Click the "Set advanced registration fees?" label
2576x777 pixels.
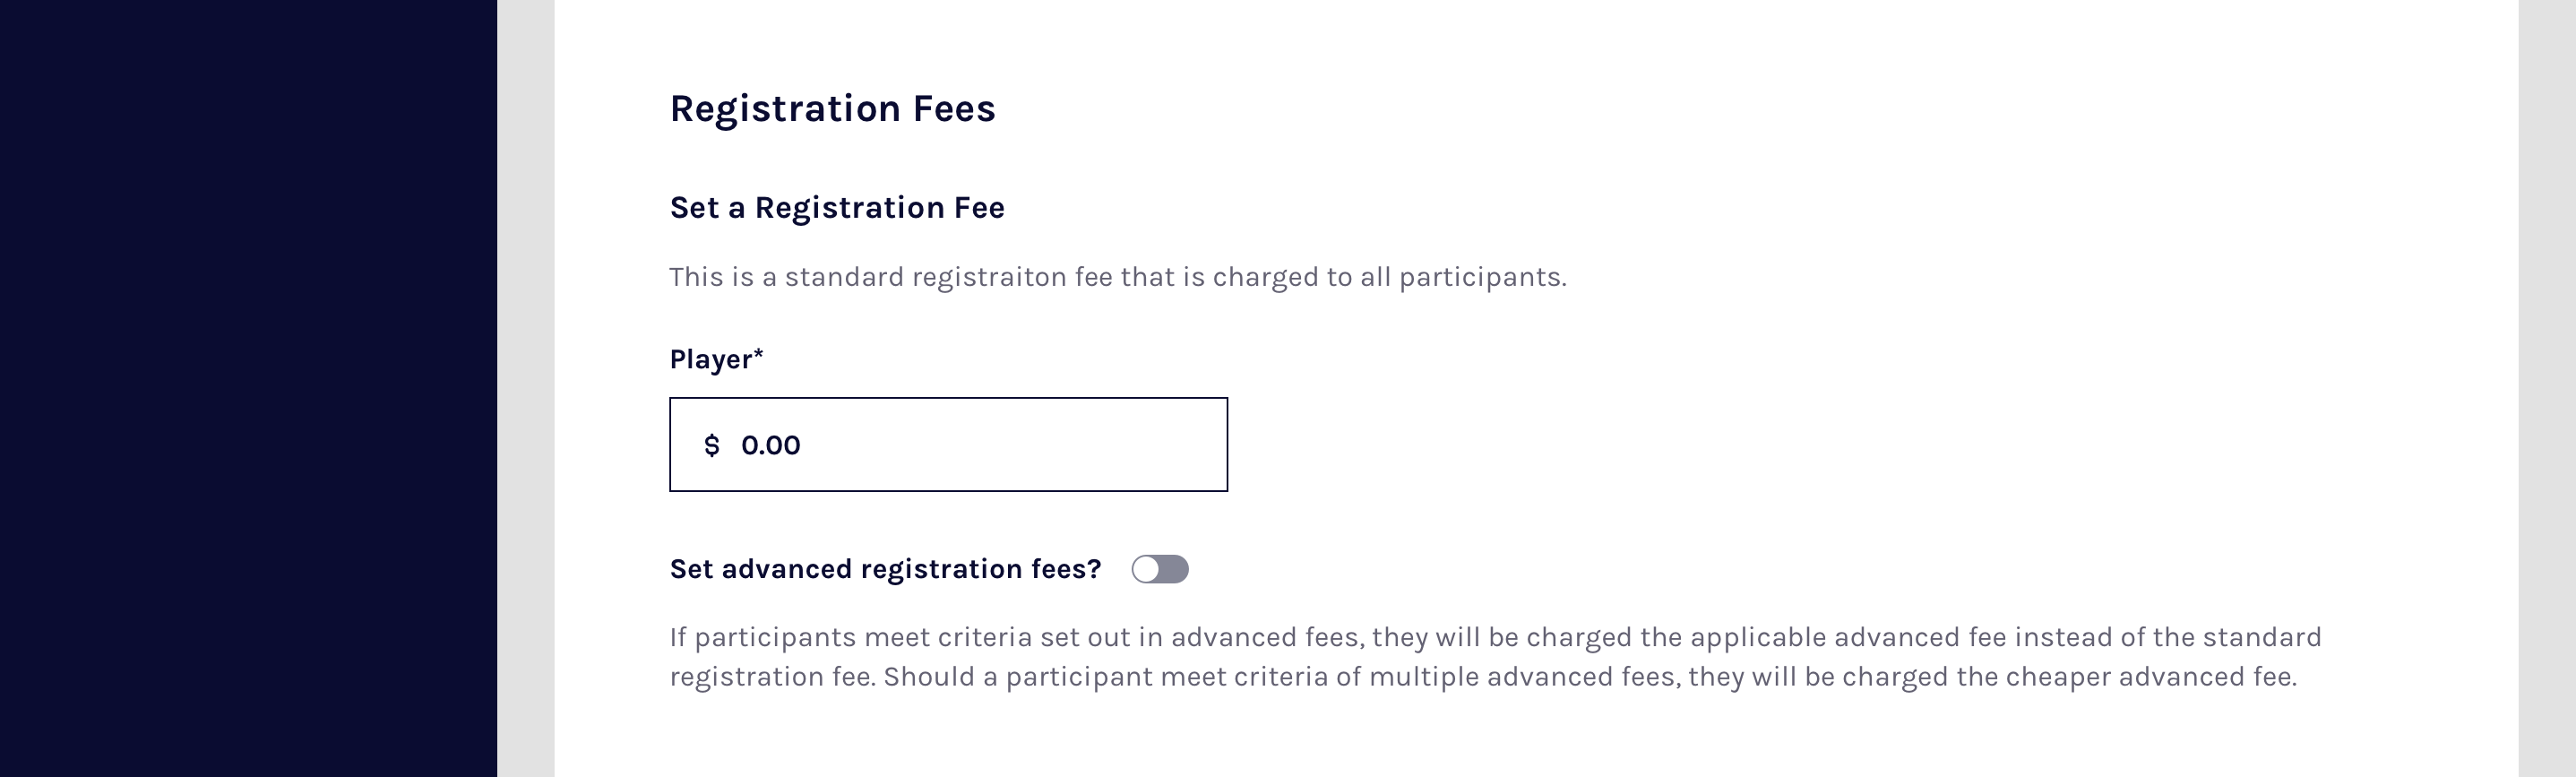[885, 569]
